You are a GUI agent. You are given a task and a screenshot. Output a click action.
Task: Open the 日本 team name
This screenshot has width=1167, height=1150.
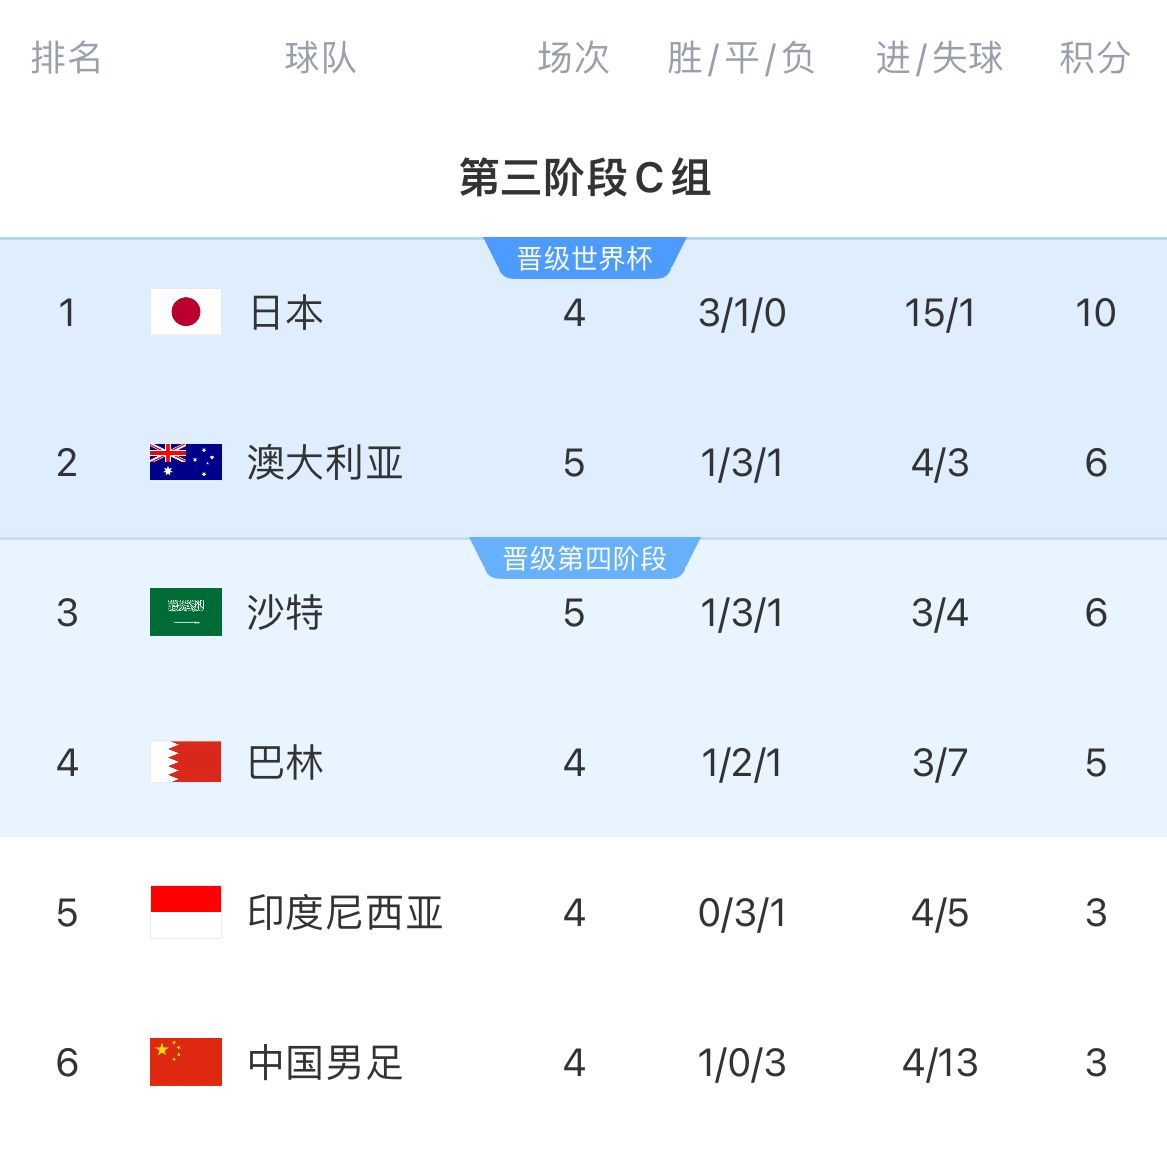pyautogui.click(x=286, y=313)
